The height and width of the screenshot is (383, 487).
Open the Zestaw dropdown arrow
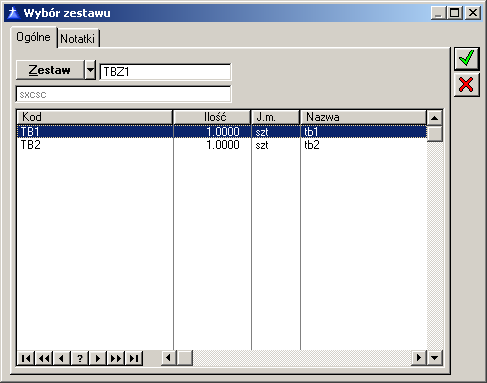[90, 70]
